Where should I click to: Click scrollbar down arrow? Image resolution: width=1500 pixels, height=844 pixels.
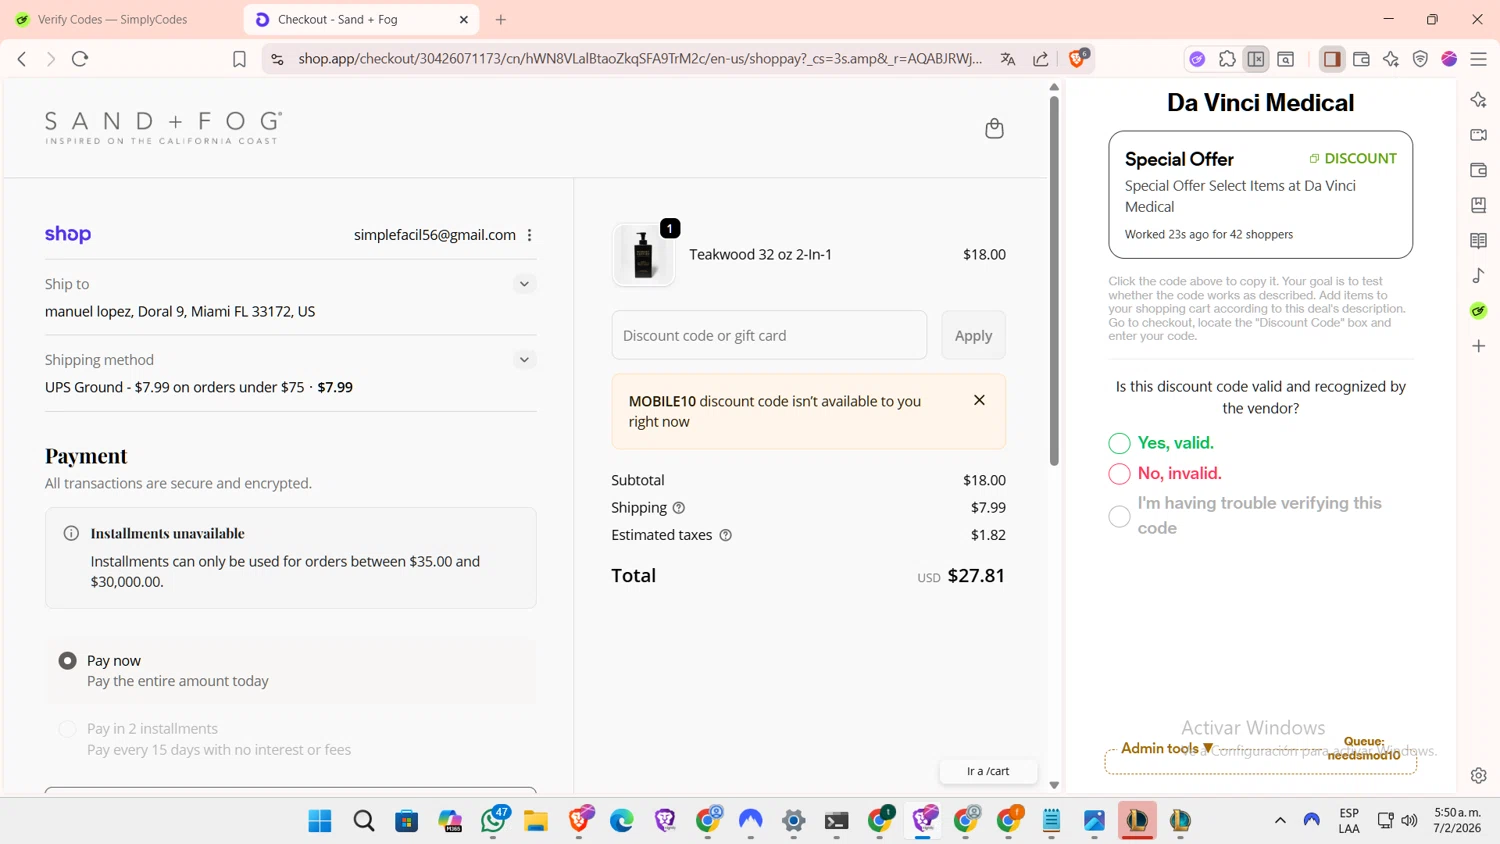[1054, 785]
